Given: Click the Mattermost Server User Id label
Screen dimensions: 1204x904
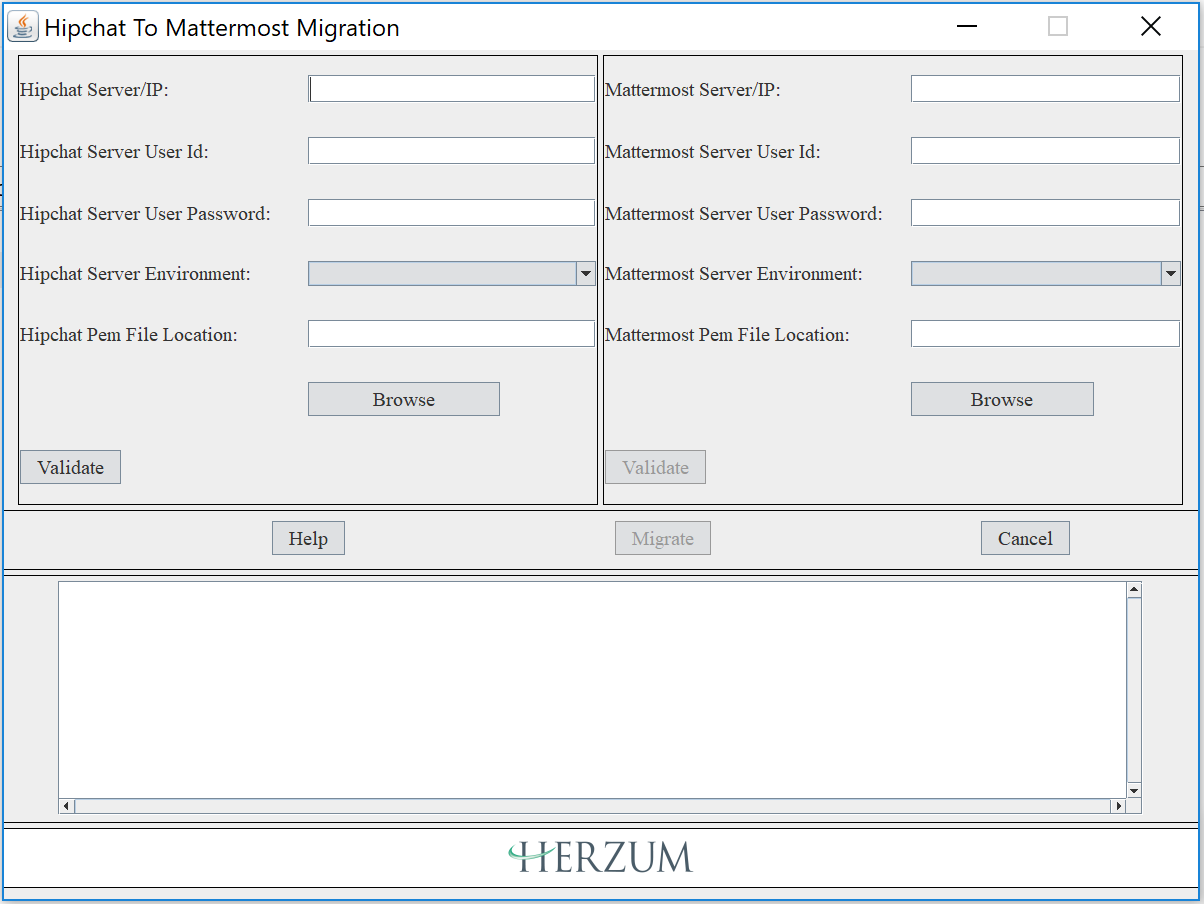Looking at the screenshot, I should pos(713,152).
